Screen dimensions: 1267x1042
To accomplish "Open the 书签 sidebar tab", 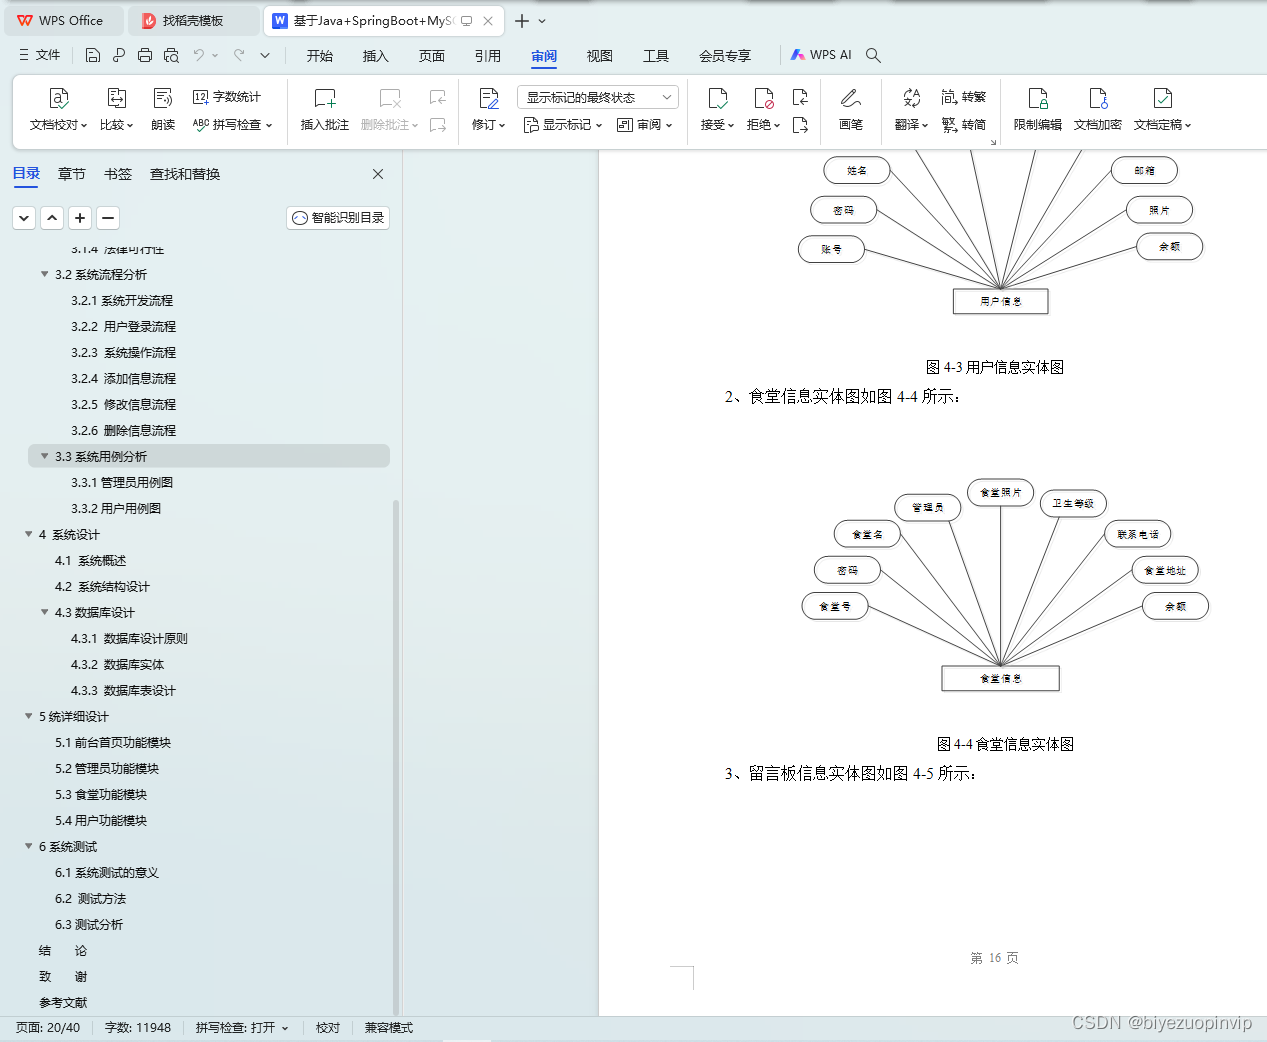I will (117, 173).
